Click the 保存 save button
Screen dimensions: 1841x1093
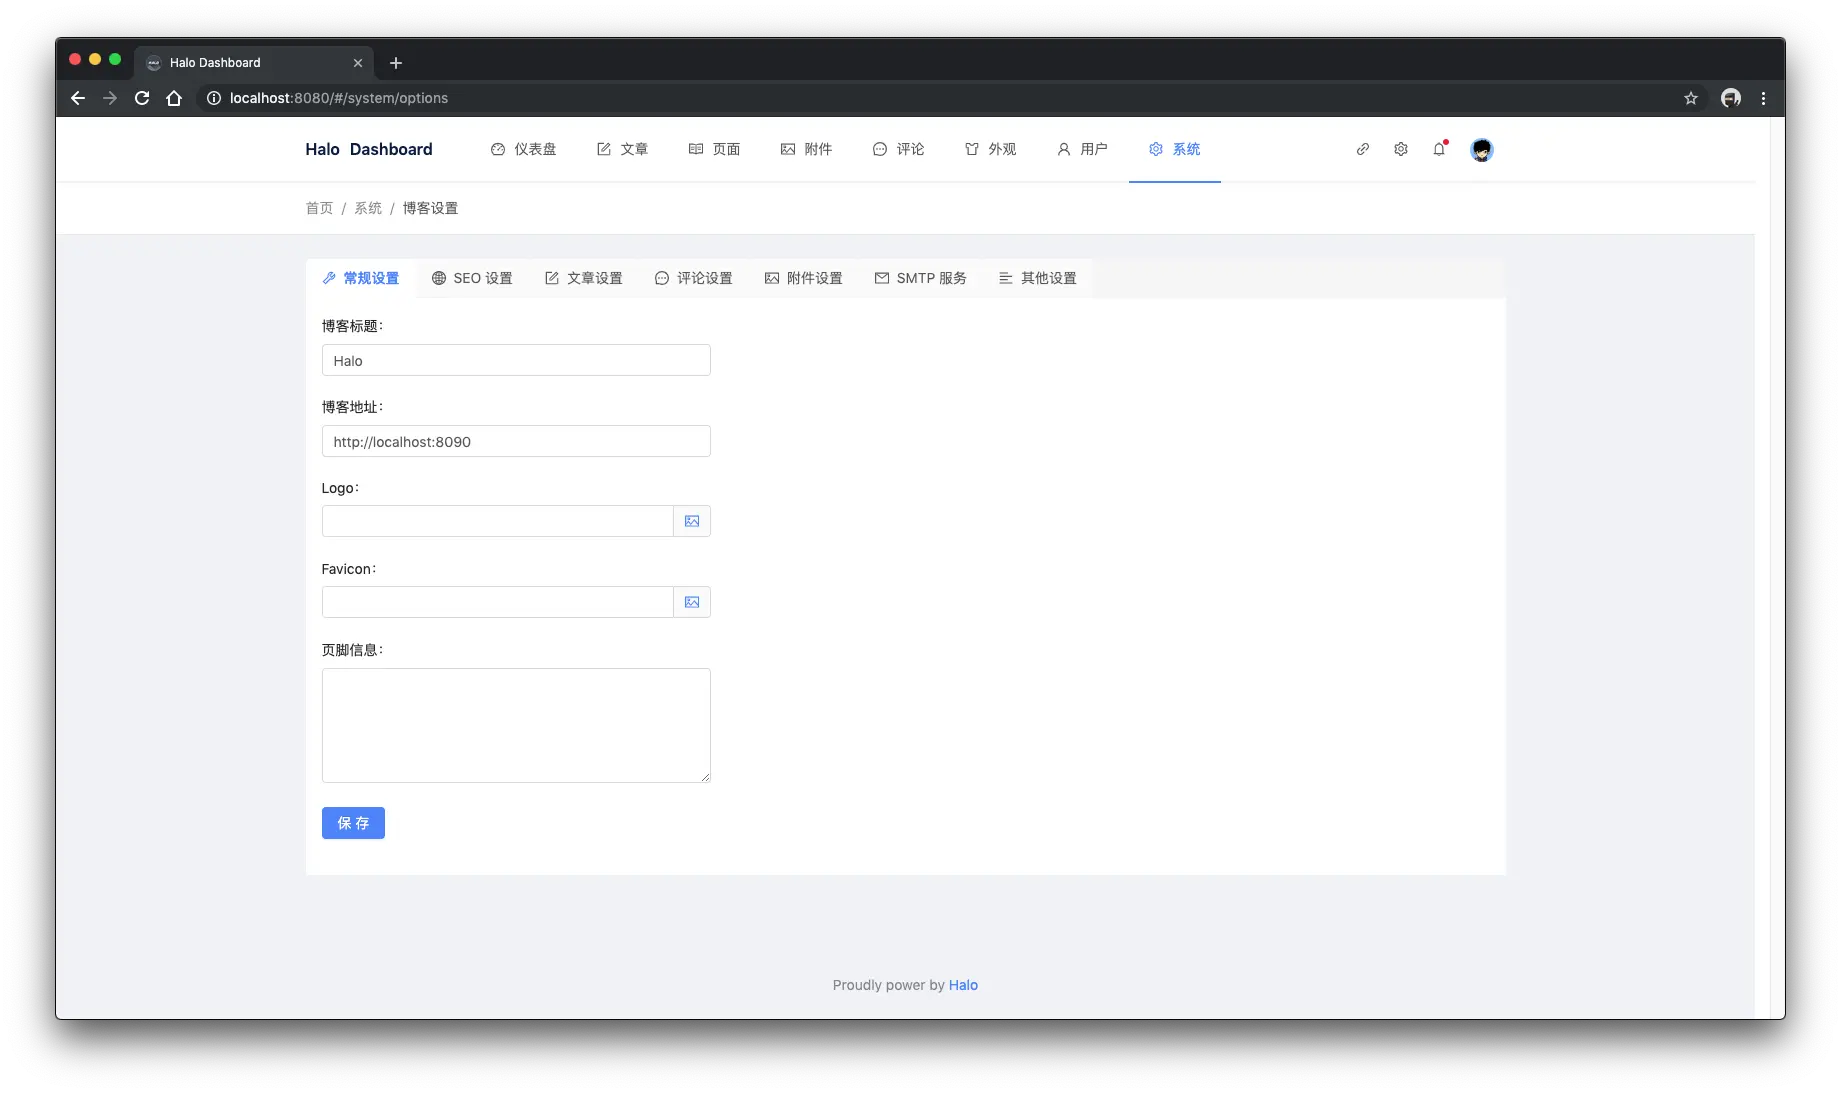tap(353, 822)
